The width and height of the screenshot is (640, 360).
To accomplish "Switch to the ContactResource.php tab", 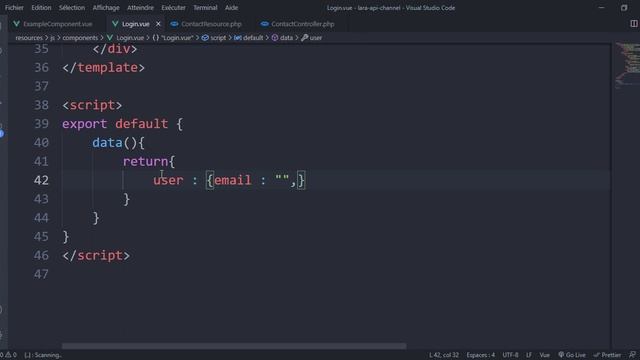I will (x=211, y=24).
